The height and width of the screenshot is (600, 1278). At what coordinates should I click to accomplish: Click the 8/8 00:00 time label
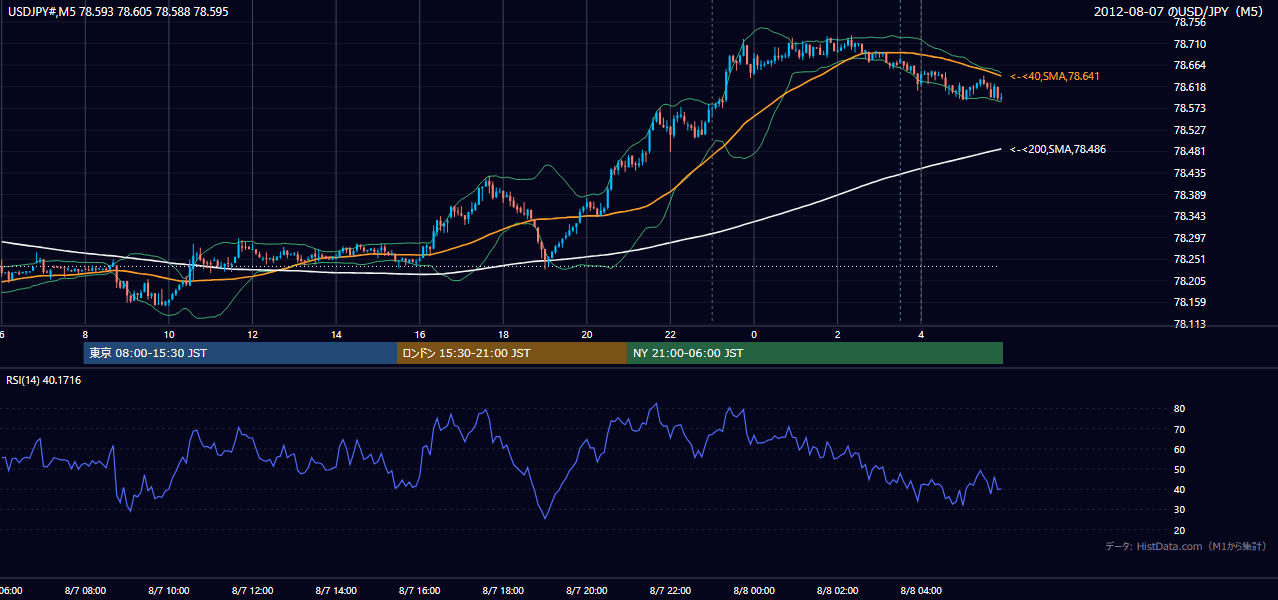(754, 590)
